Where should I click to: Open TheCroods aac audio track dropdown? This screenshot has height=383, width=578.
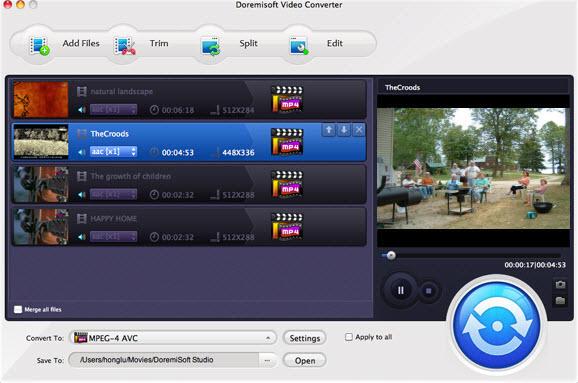point(113,152)
